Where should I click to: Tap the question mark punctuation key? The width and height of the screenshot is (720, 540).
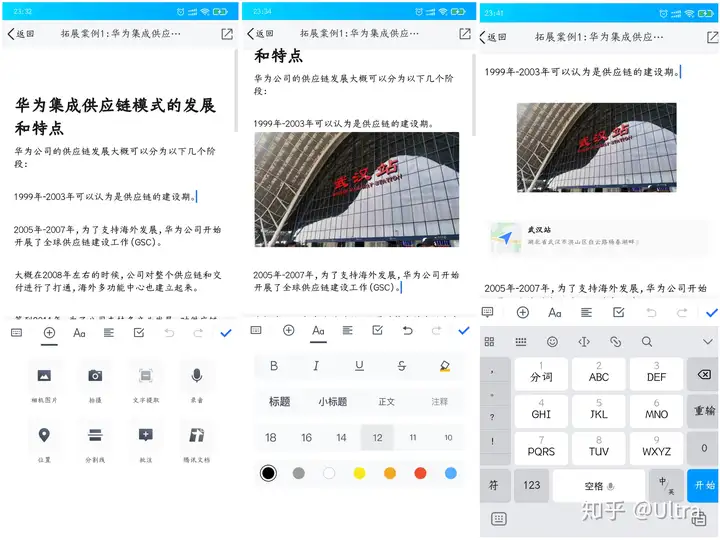point(492,417)
